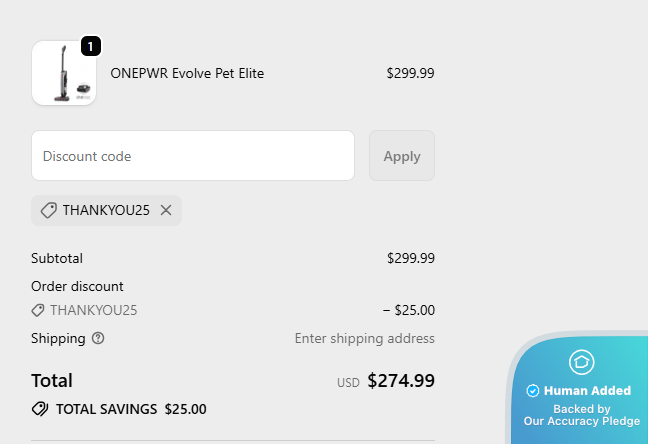Click the house icon on the accuracy badge
648x444 pixels.
[581, 362]
